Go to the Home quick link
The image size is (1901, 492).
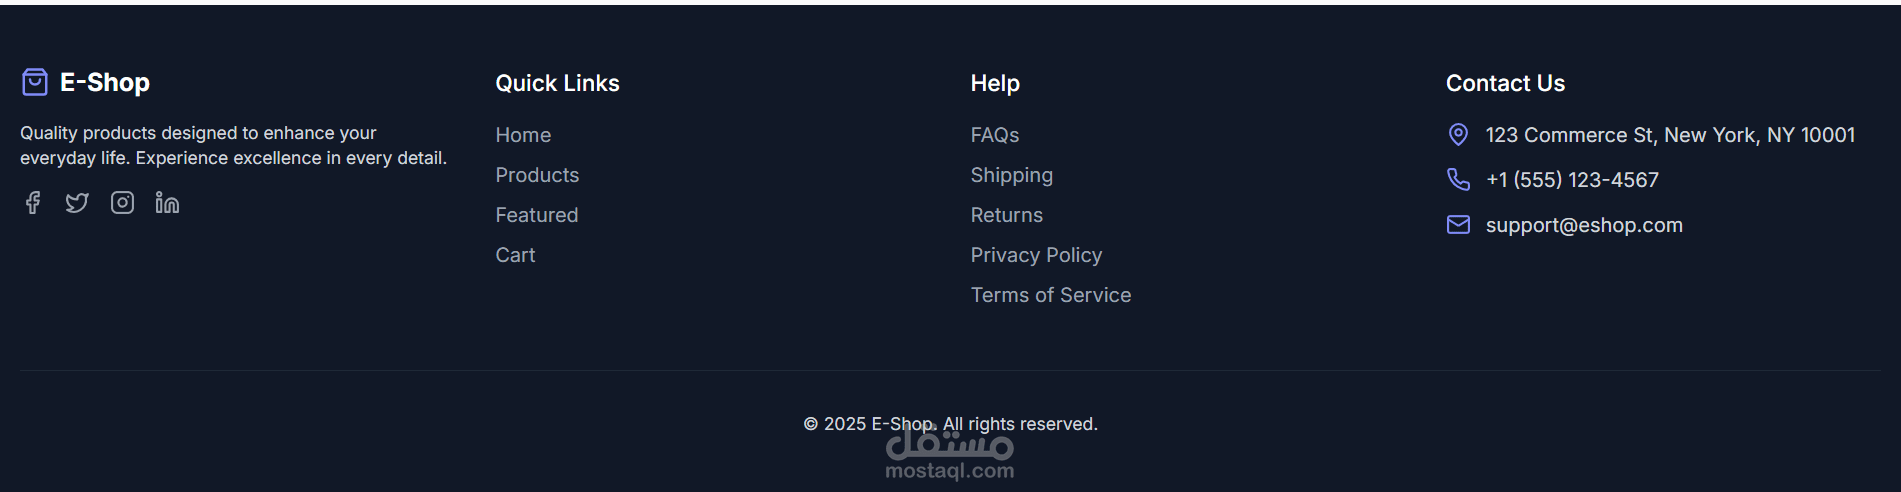coord(523,135)
